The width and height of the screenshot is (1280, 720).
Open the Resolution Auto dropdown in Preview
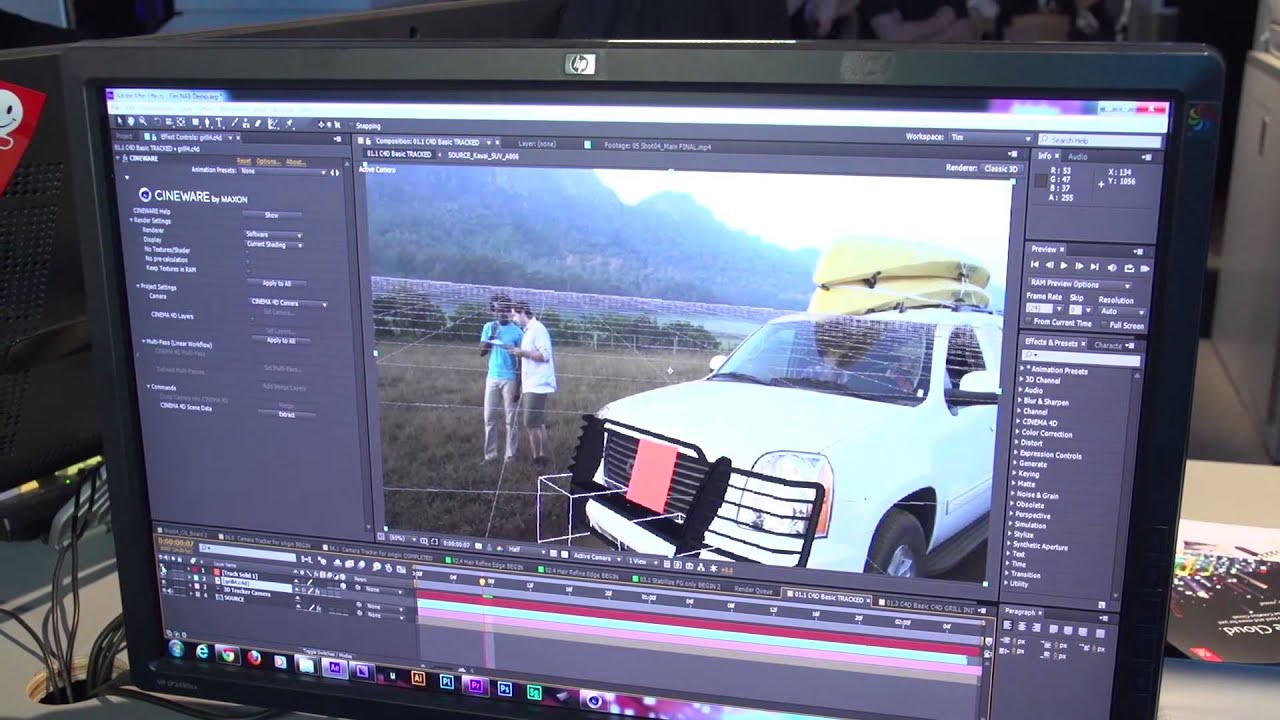(x=1122, y=312)
